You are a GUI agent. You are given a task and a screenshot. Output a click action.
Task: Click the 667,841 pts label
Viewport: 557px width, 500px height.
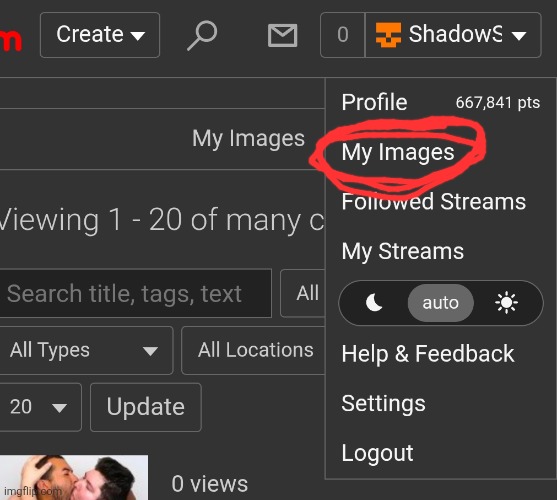[498, 103]
